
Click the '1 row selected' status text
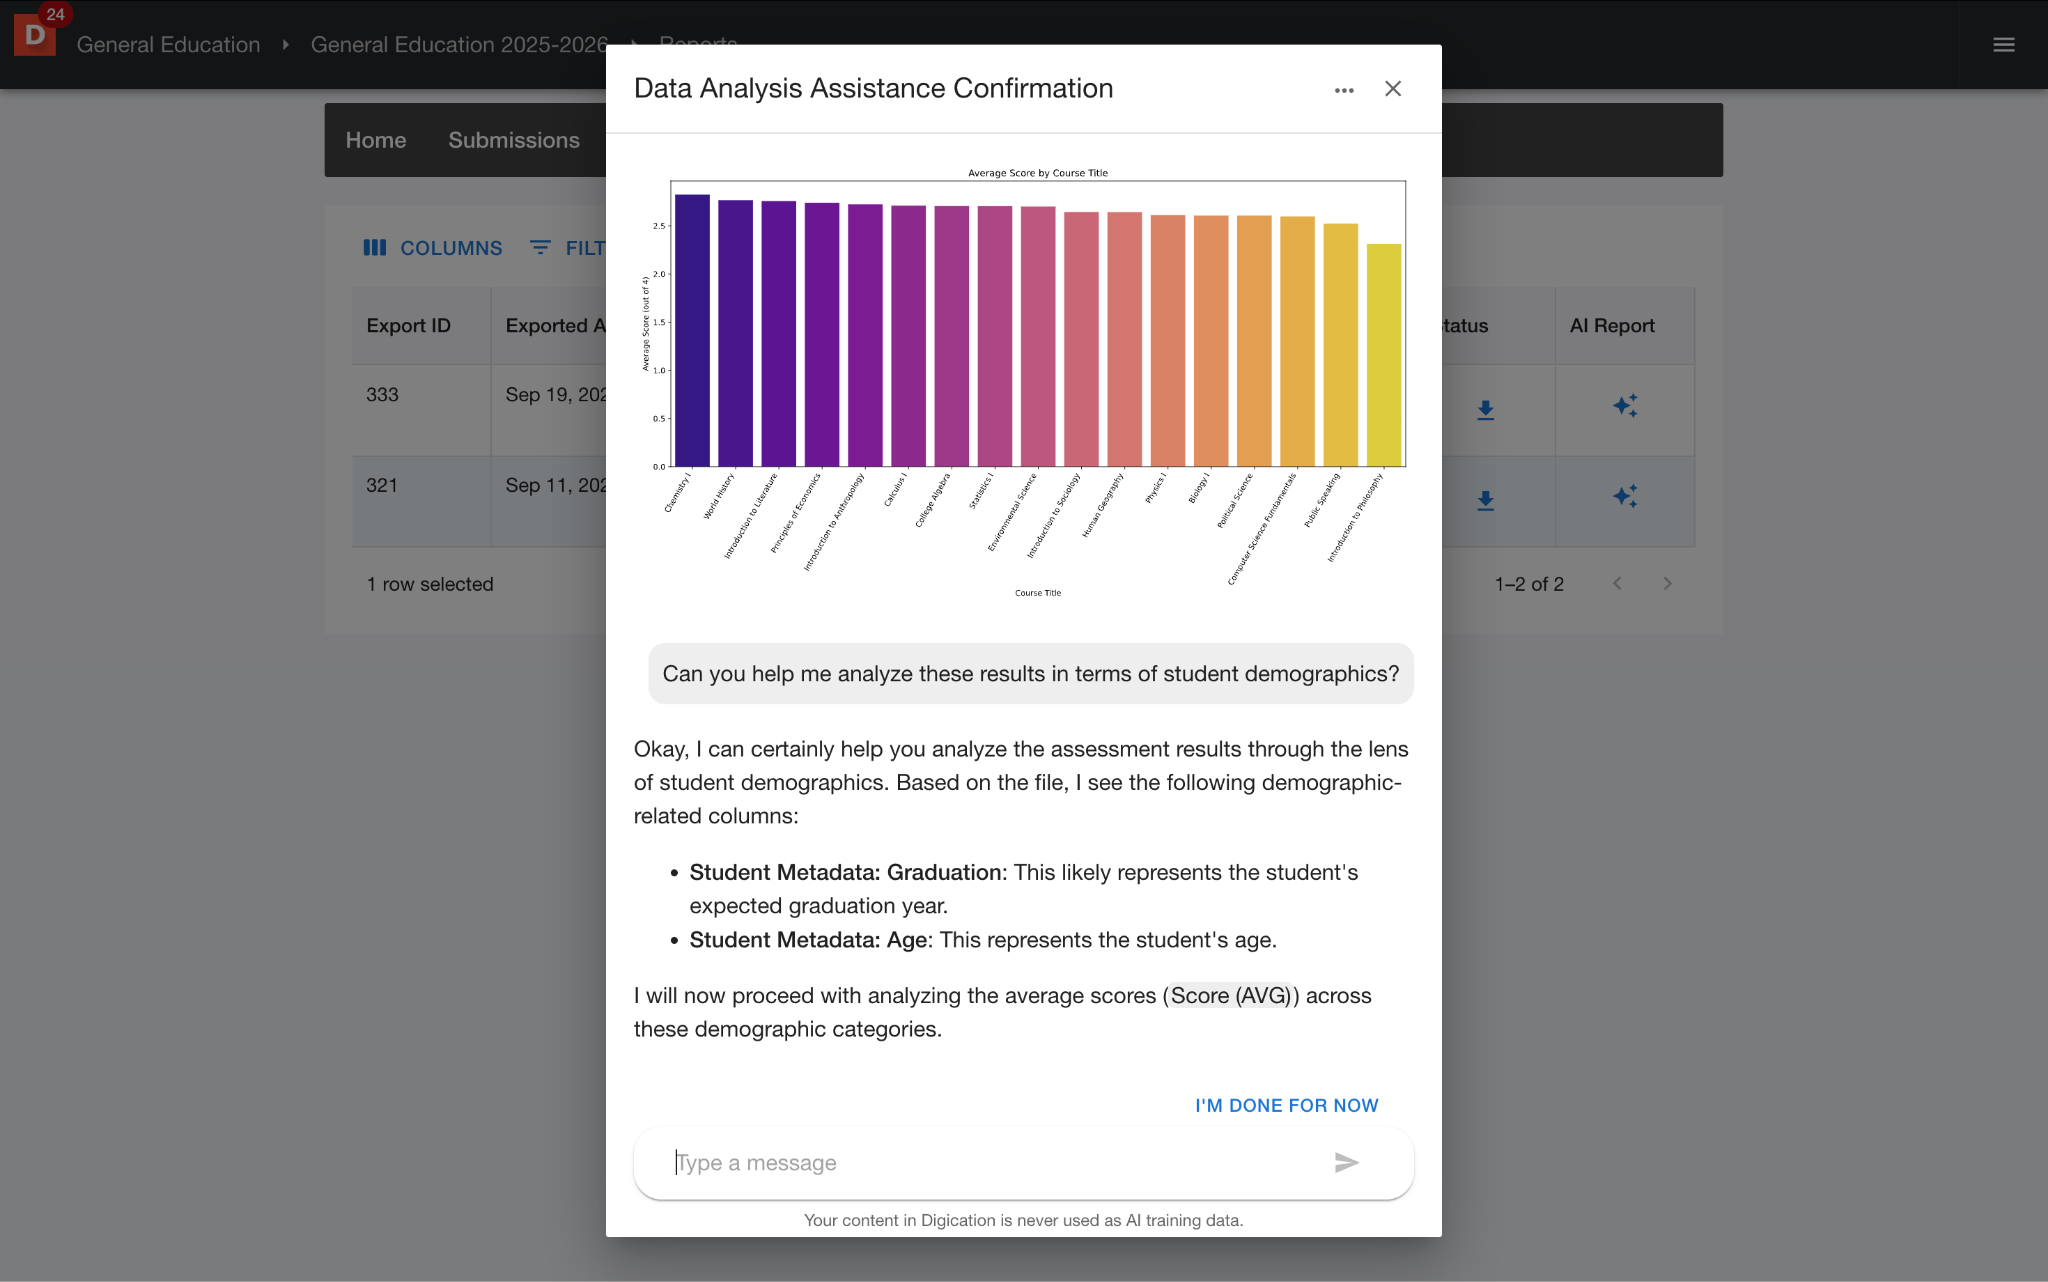point(430,584)
